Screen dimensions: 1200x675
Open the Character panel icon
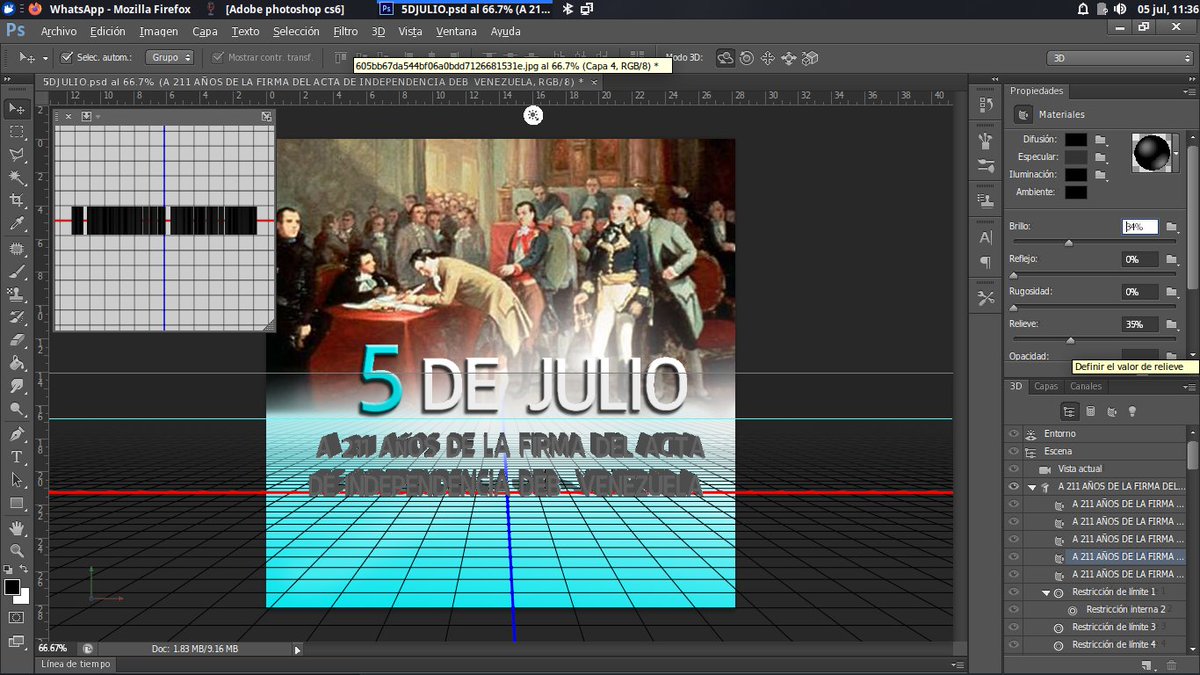986,237
